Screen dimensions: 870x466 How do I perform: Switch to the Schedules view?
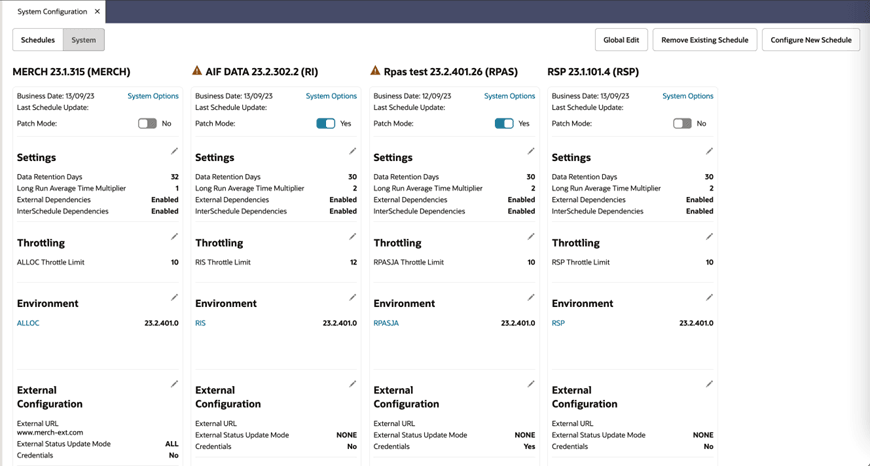click(x=38, y=40)
